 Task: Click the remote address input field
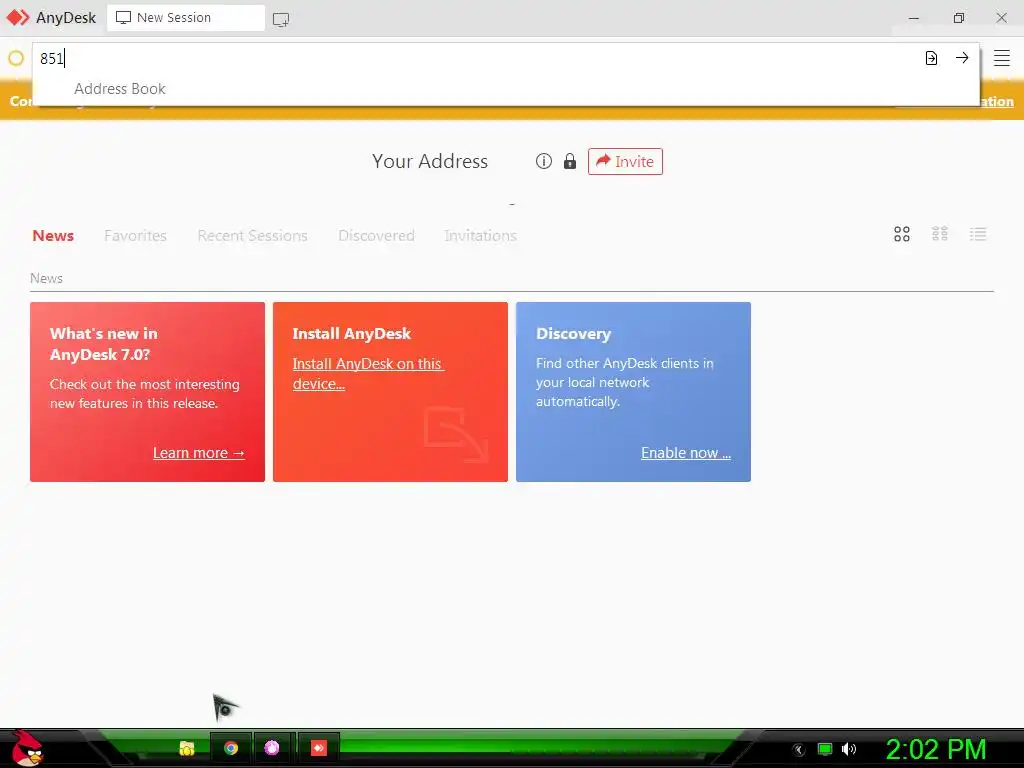click(x=477, y=58)
